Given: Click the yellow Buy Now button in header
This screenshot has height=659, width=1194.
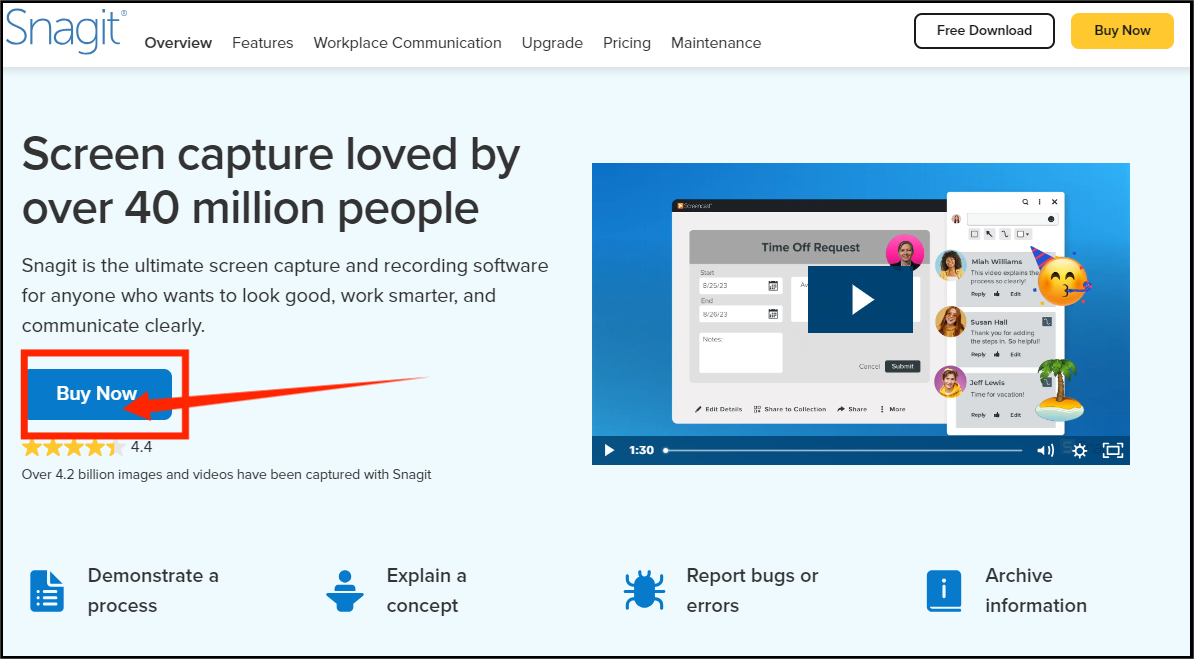Looking at the screenshot, I should click(x=1122, y=31).
